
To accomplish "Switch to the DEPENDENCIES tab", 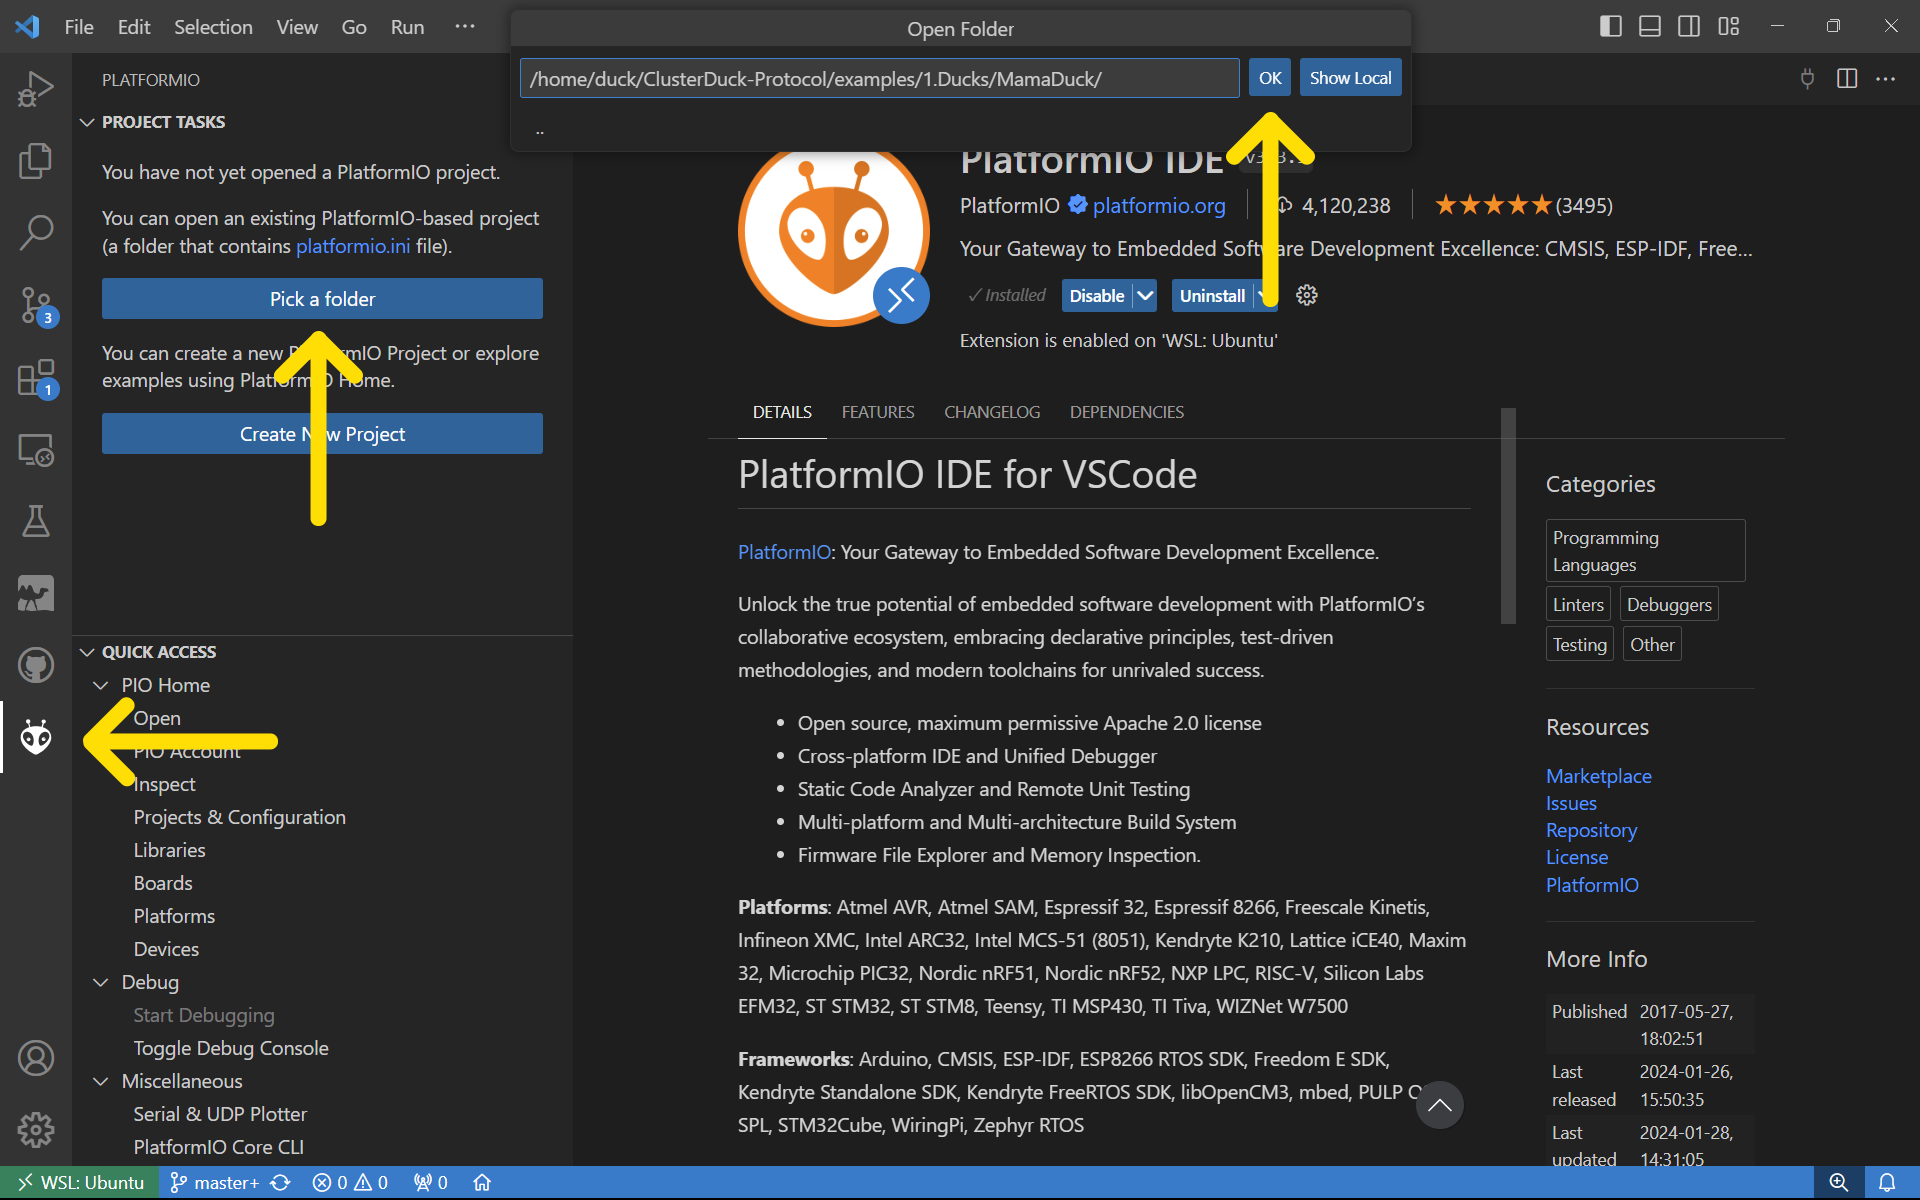I will 1127,412.
